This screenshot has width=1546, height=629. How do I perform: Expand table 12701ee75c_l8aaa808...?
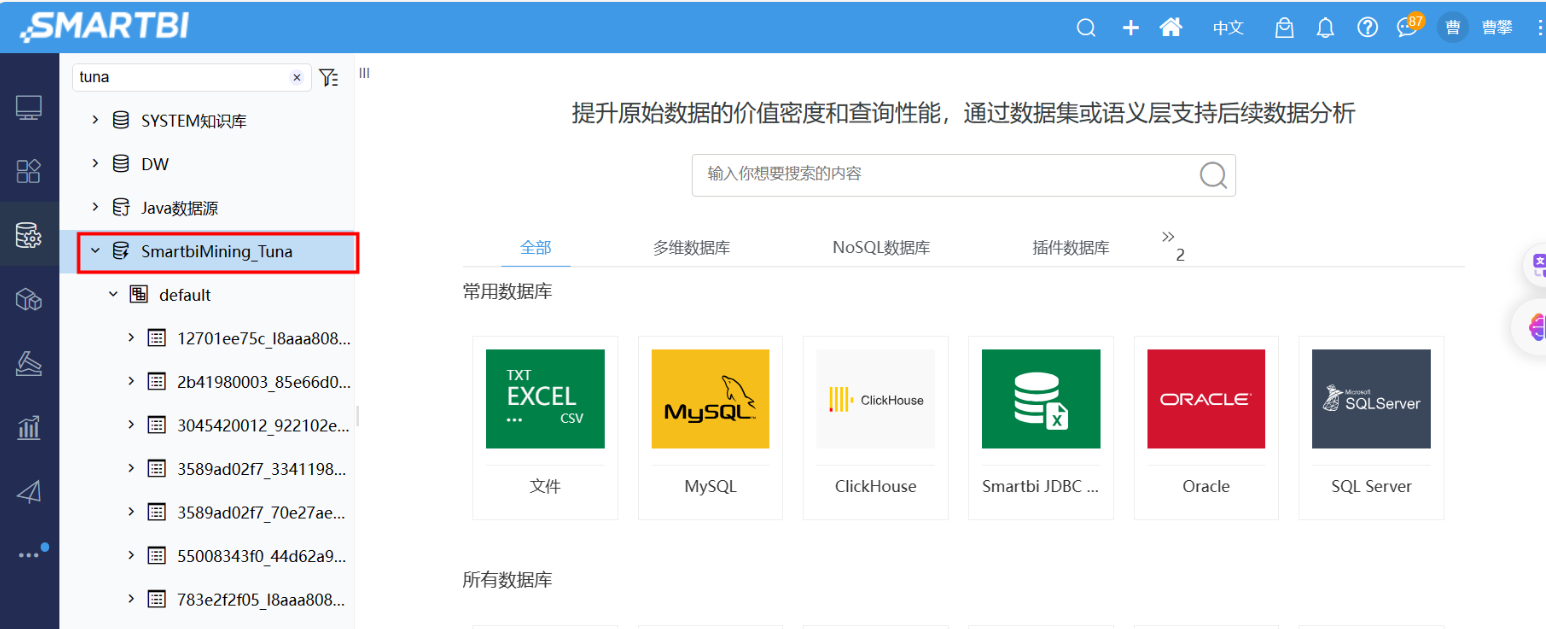point(131,338)
